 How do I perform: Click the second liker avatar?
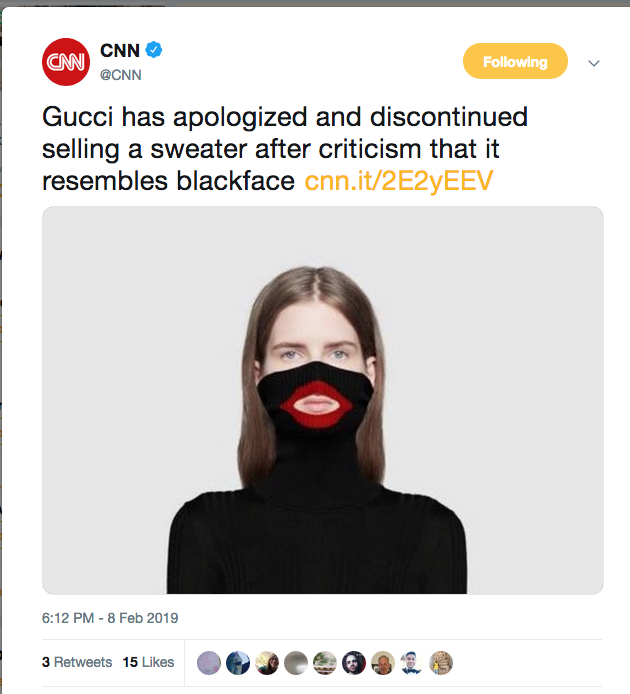[x=238, y=662]
